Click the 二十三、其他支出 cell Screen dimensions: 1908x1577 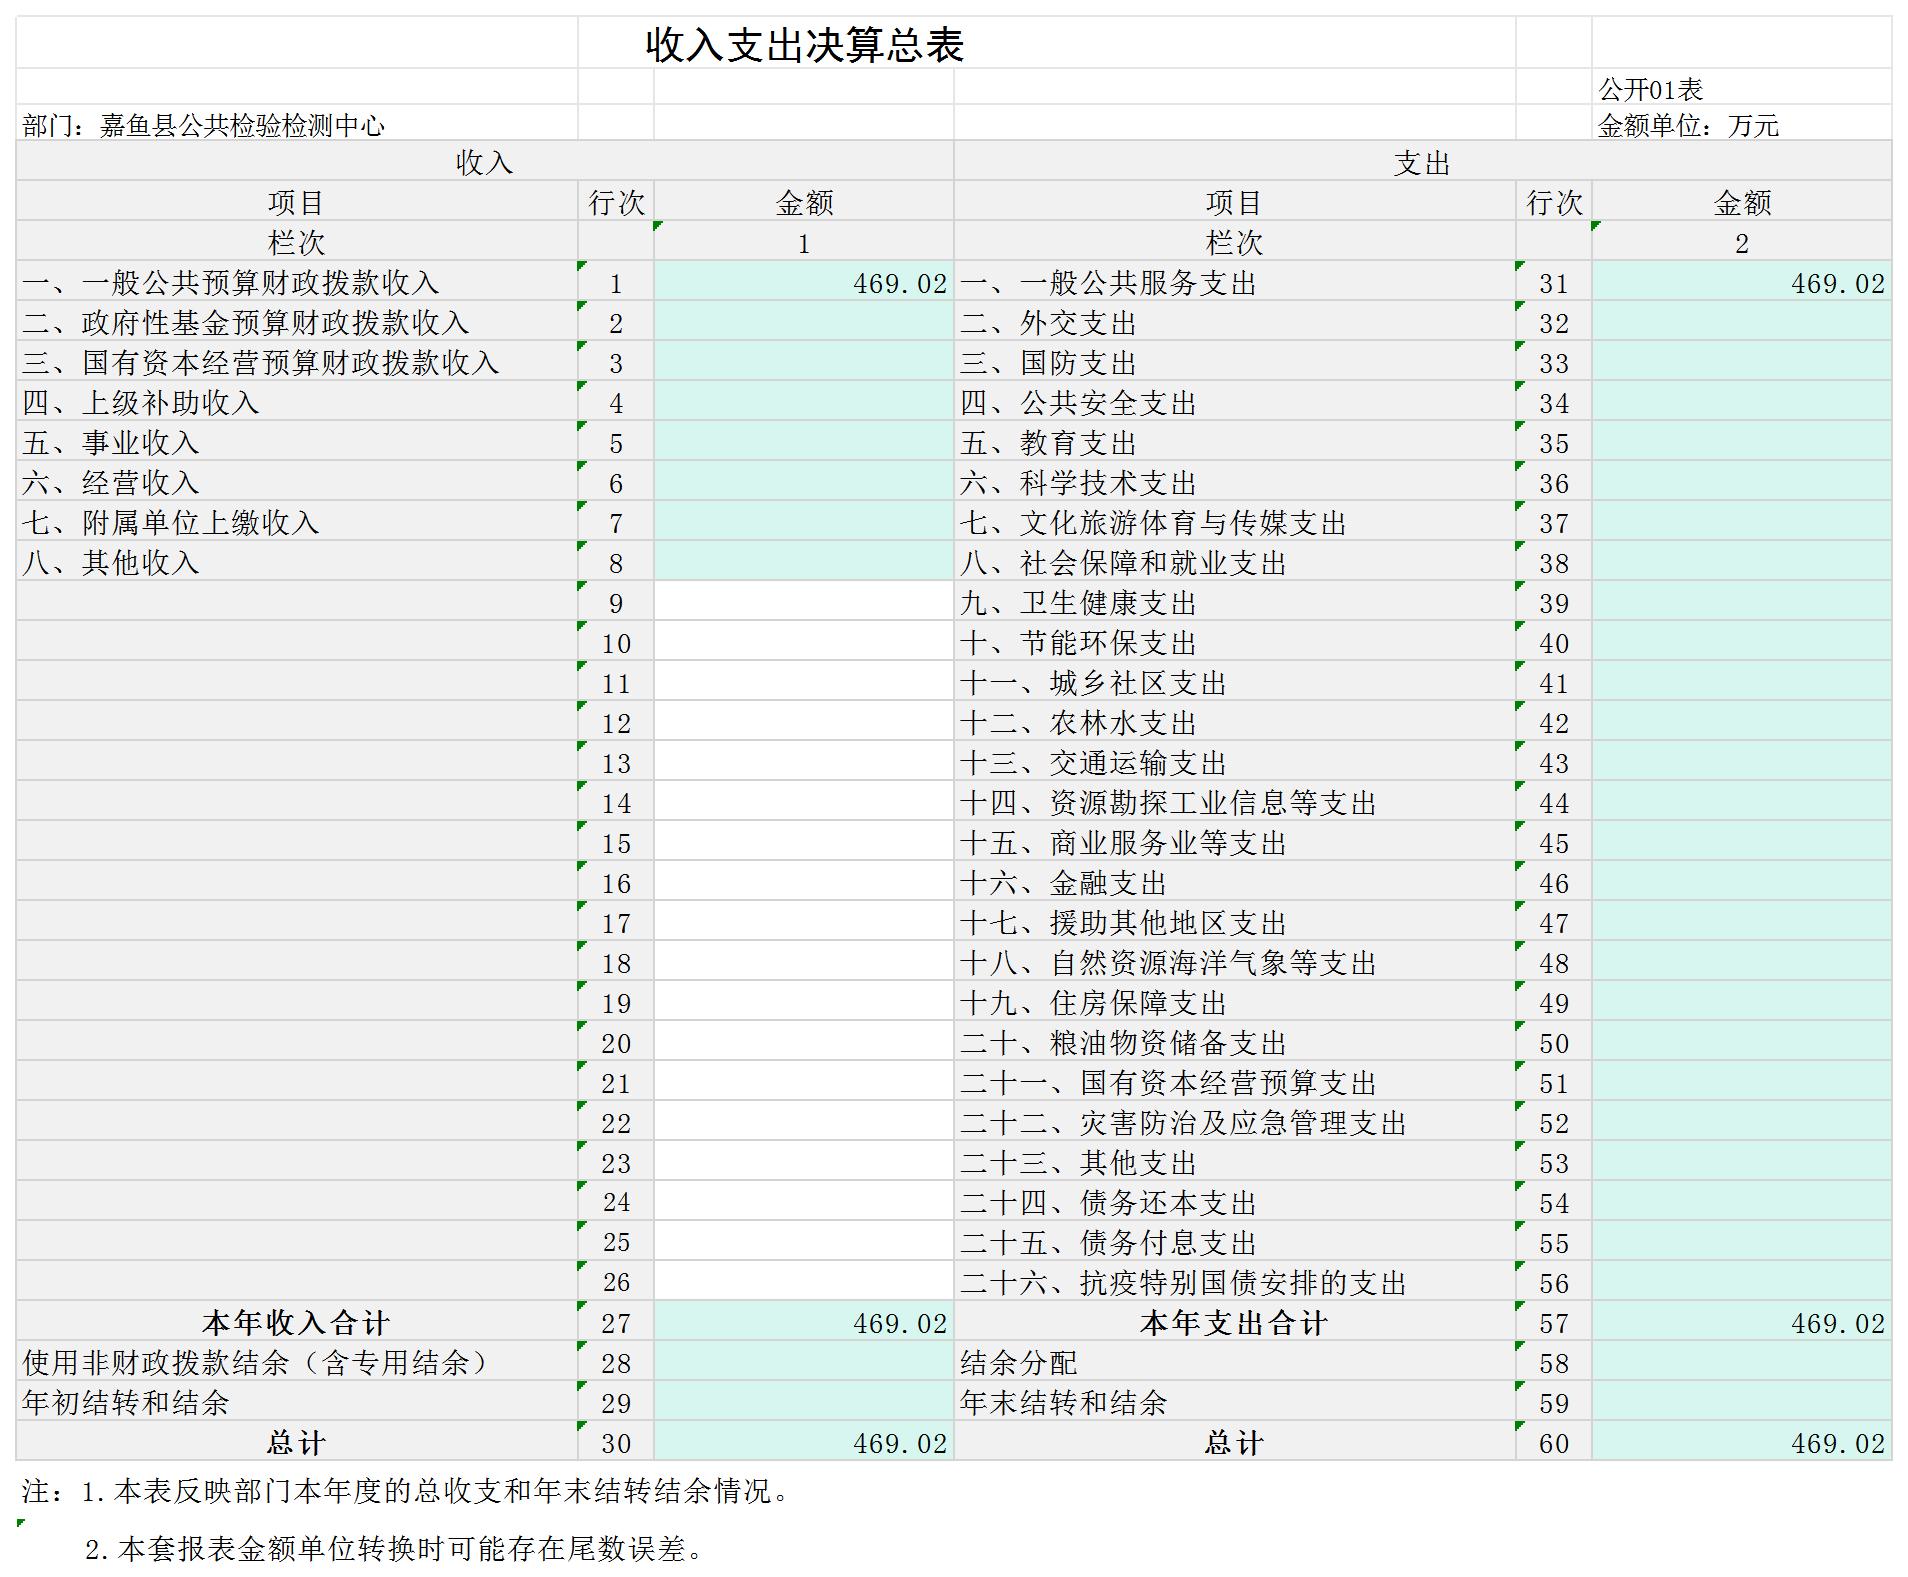(1078, 1163)
